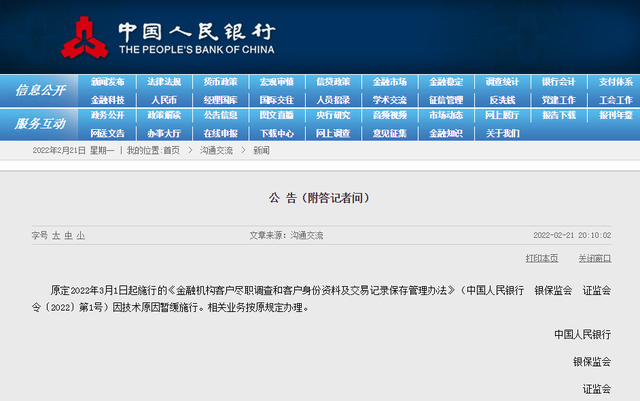Image resolution: width=640 pixels, height=401 pixels.
Task: Open 人民币 navigation item
Action: [x=164, y=100]
